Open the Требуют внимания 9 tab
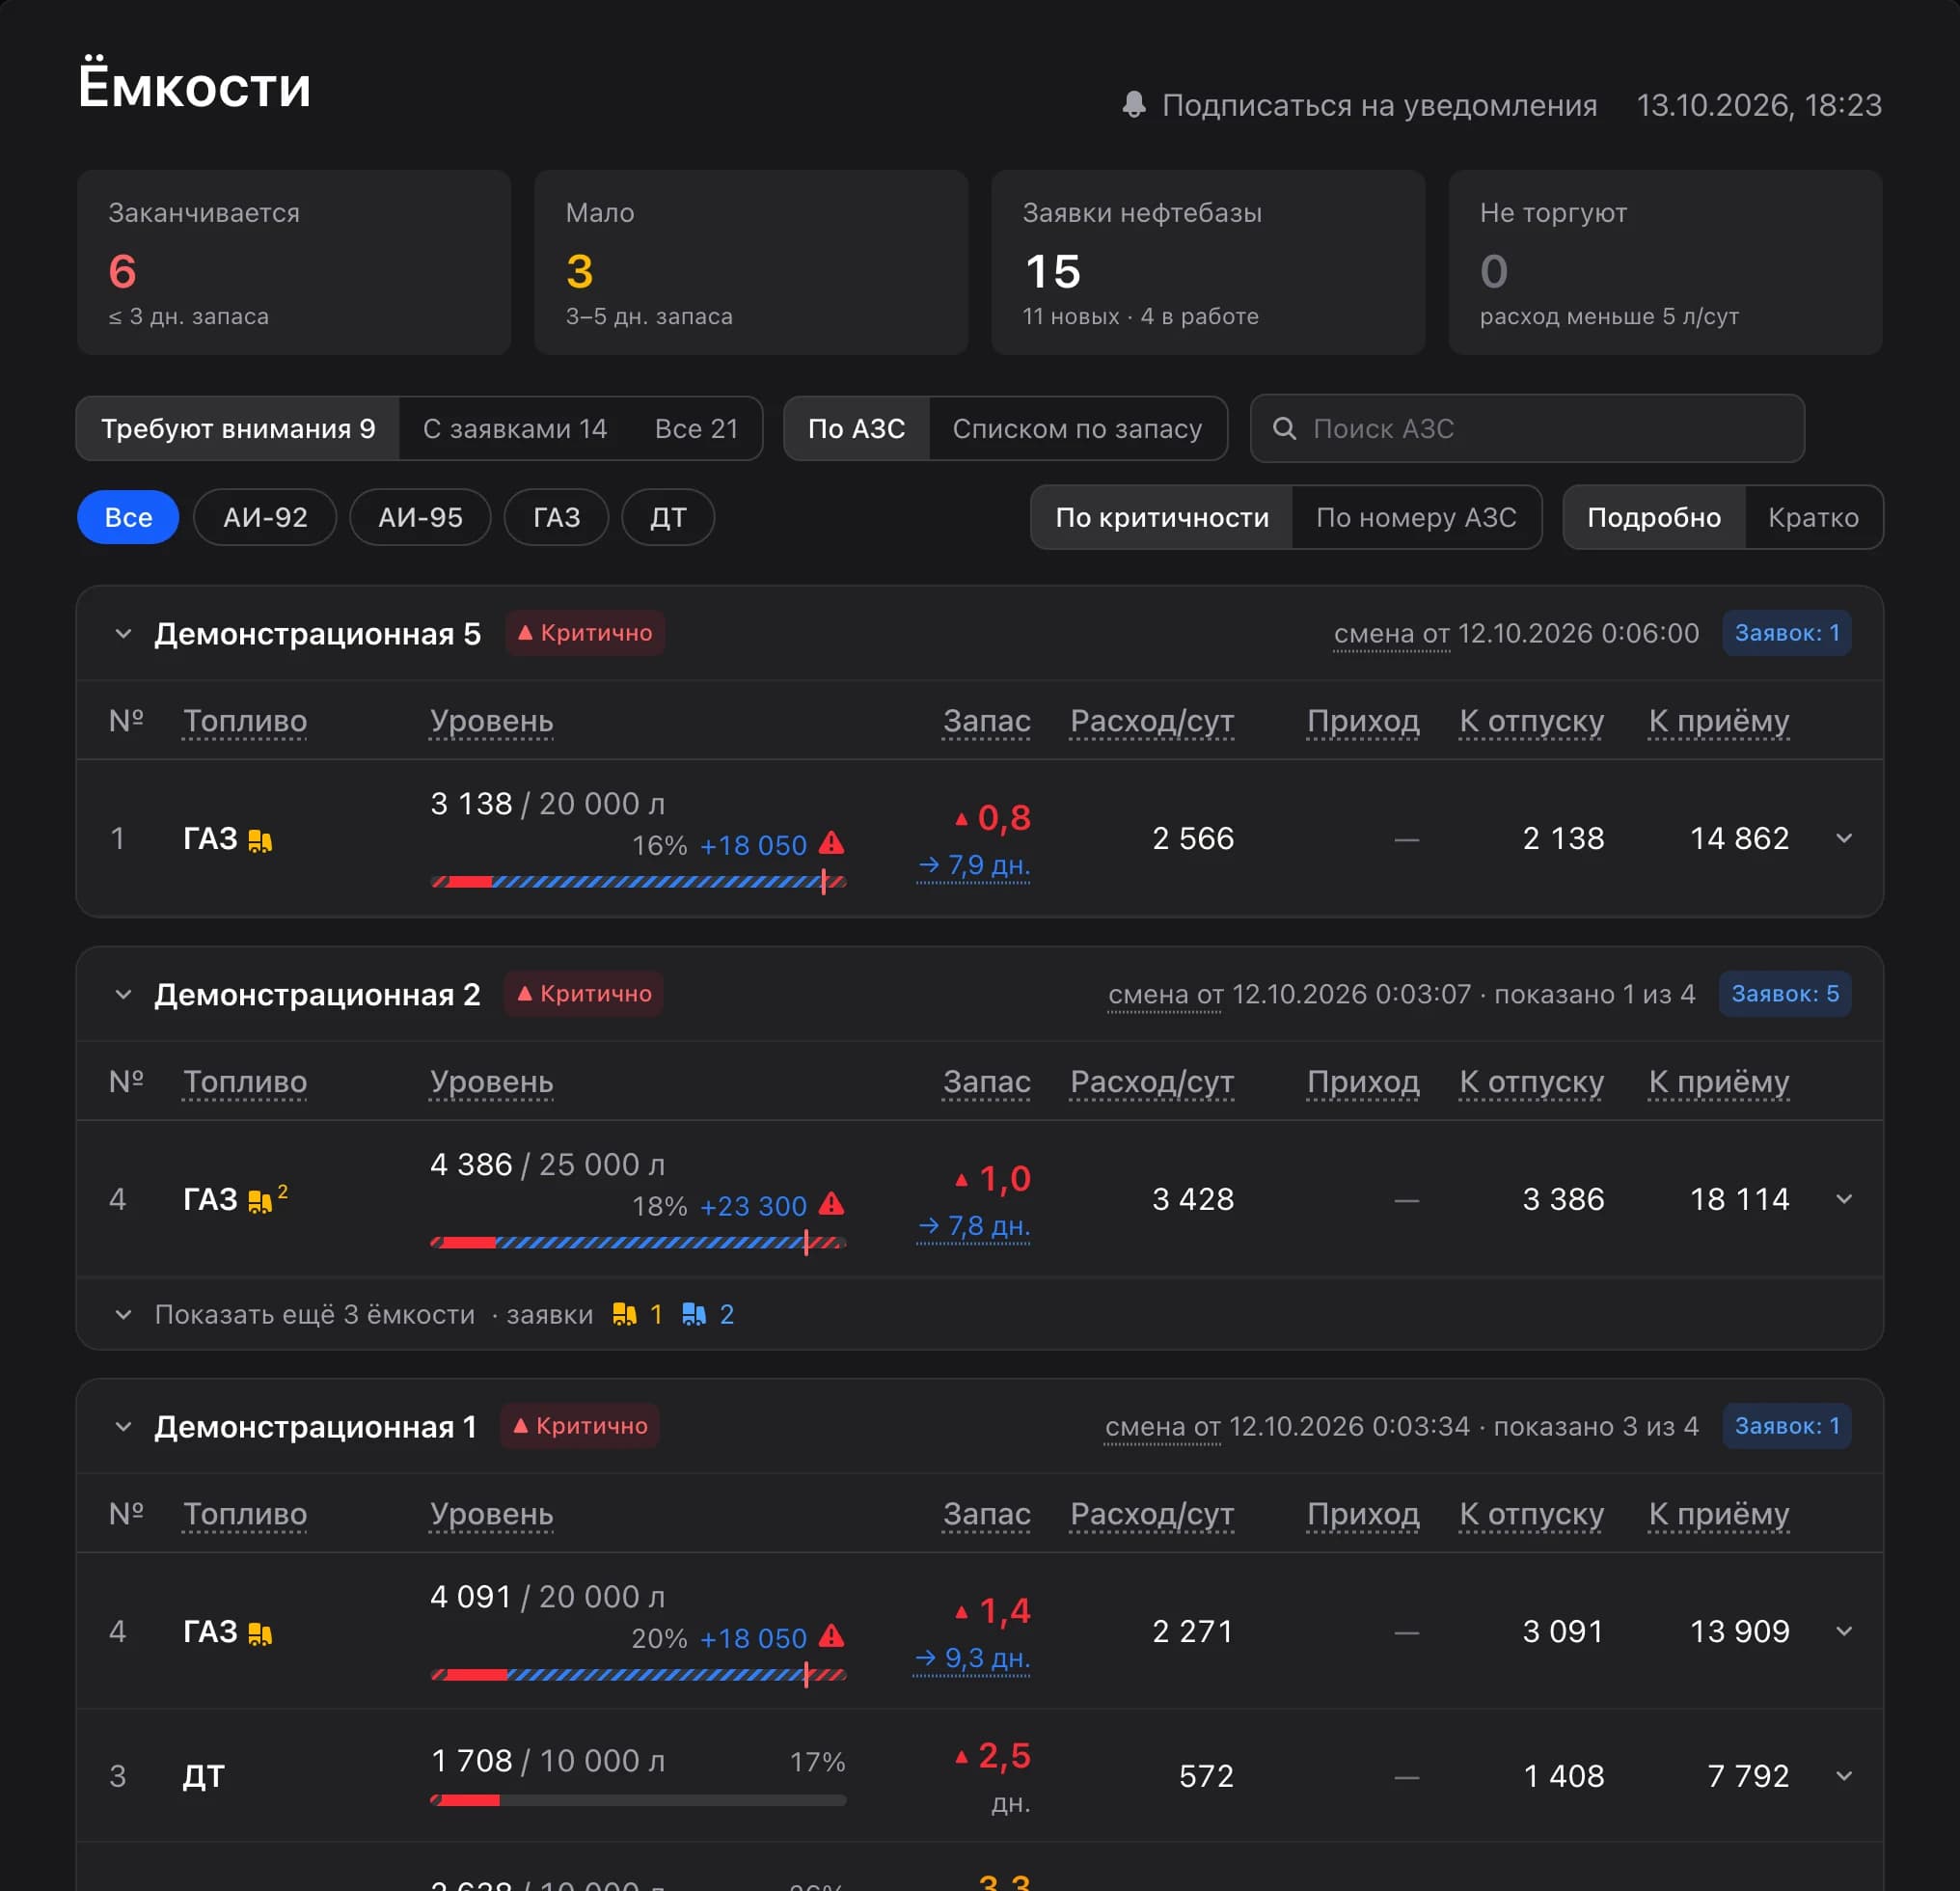1960x1891 pixels. [238, 429]
